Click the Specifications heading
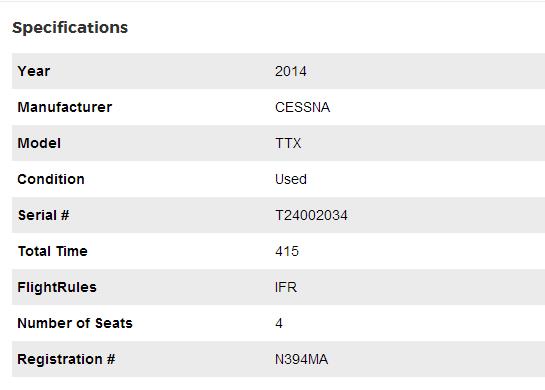Viewport: 545px width, 390px height. click(70, 28)
